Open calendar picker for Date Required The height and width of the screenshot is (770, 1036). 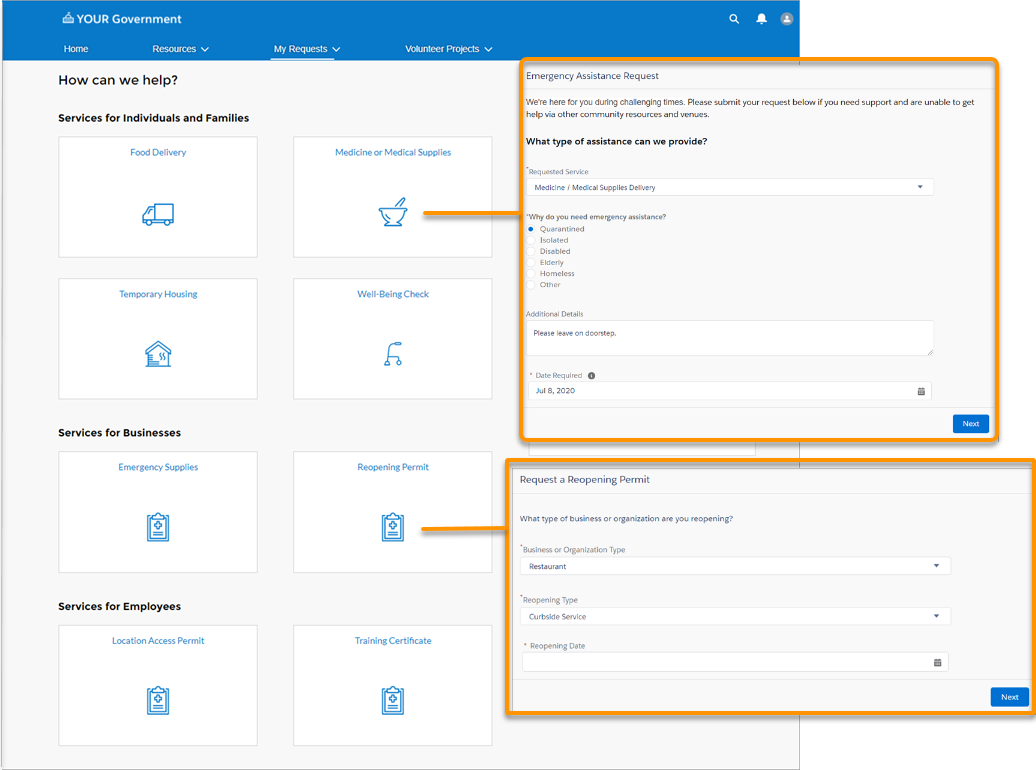point(921,391)
